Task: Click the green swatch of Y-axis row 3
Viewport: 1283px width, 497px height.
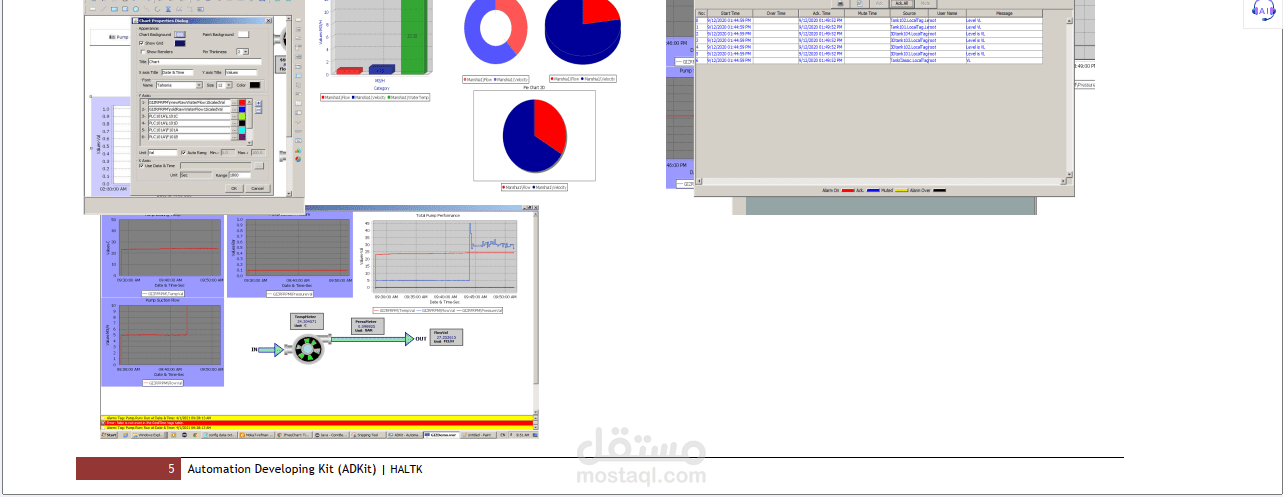Action: pyautogui.click(x=242, y=116)
